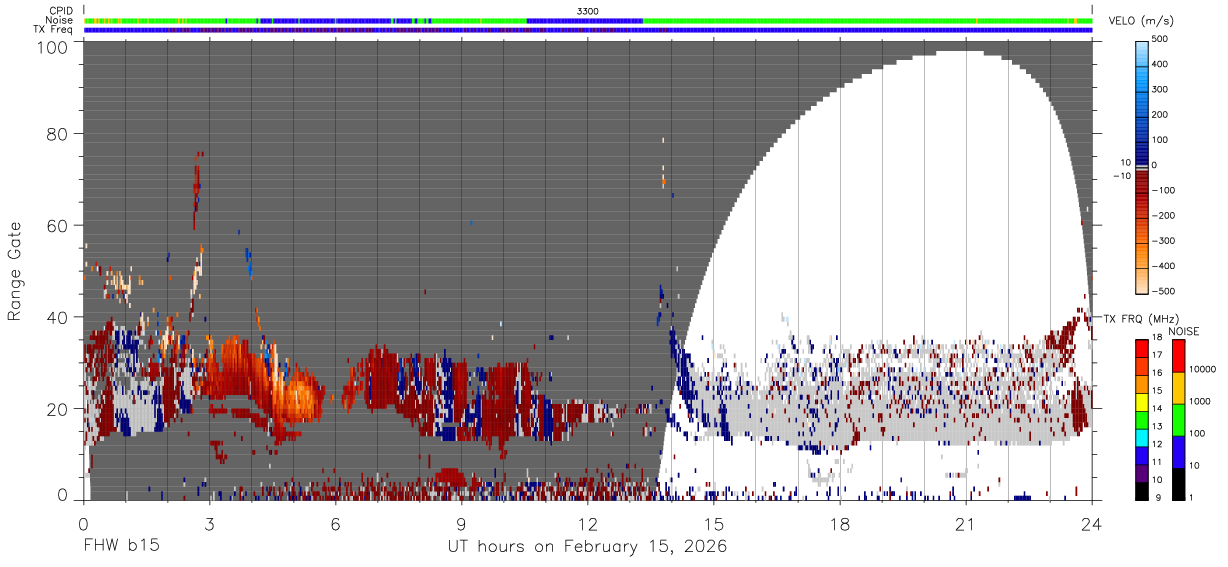Click the CPID value 3300
Screen dimensions: 1228x567
click(x=587, y=11)
